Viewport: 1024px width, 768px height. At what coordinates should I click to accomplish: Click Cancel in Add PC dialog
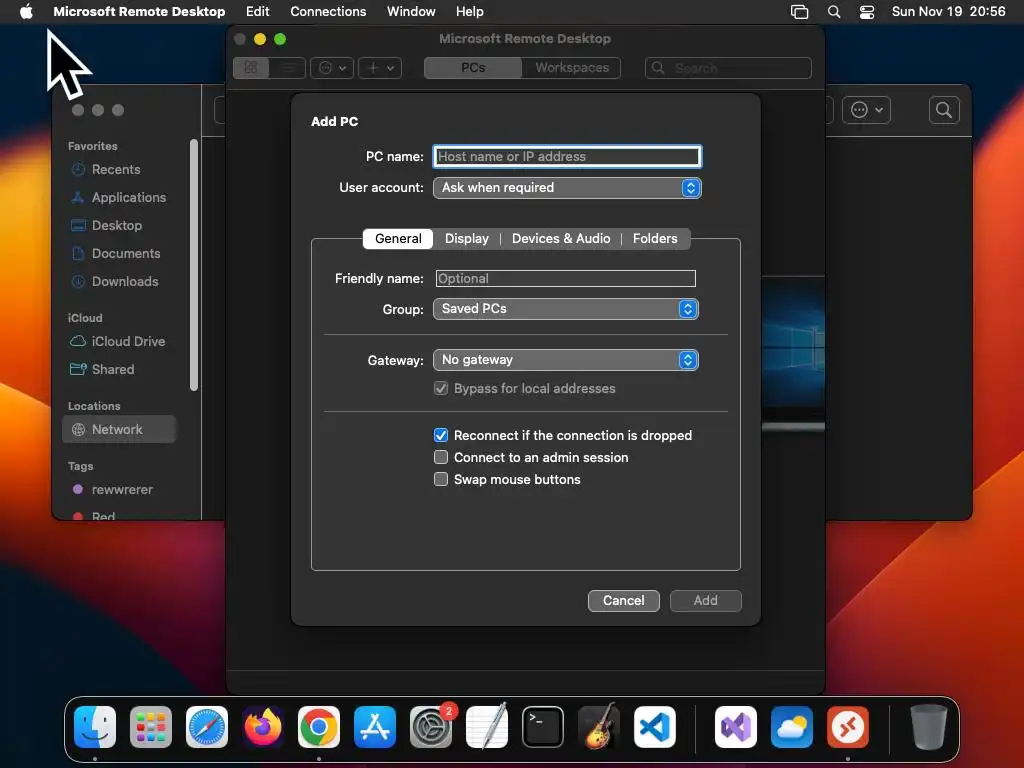[624, 601]
